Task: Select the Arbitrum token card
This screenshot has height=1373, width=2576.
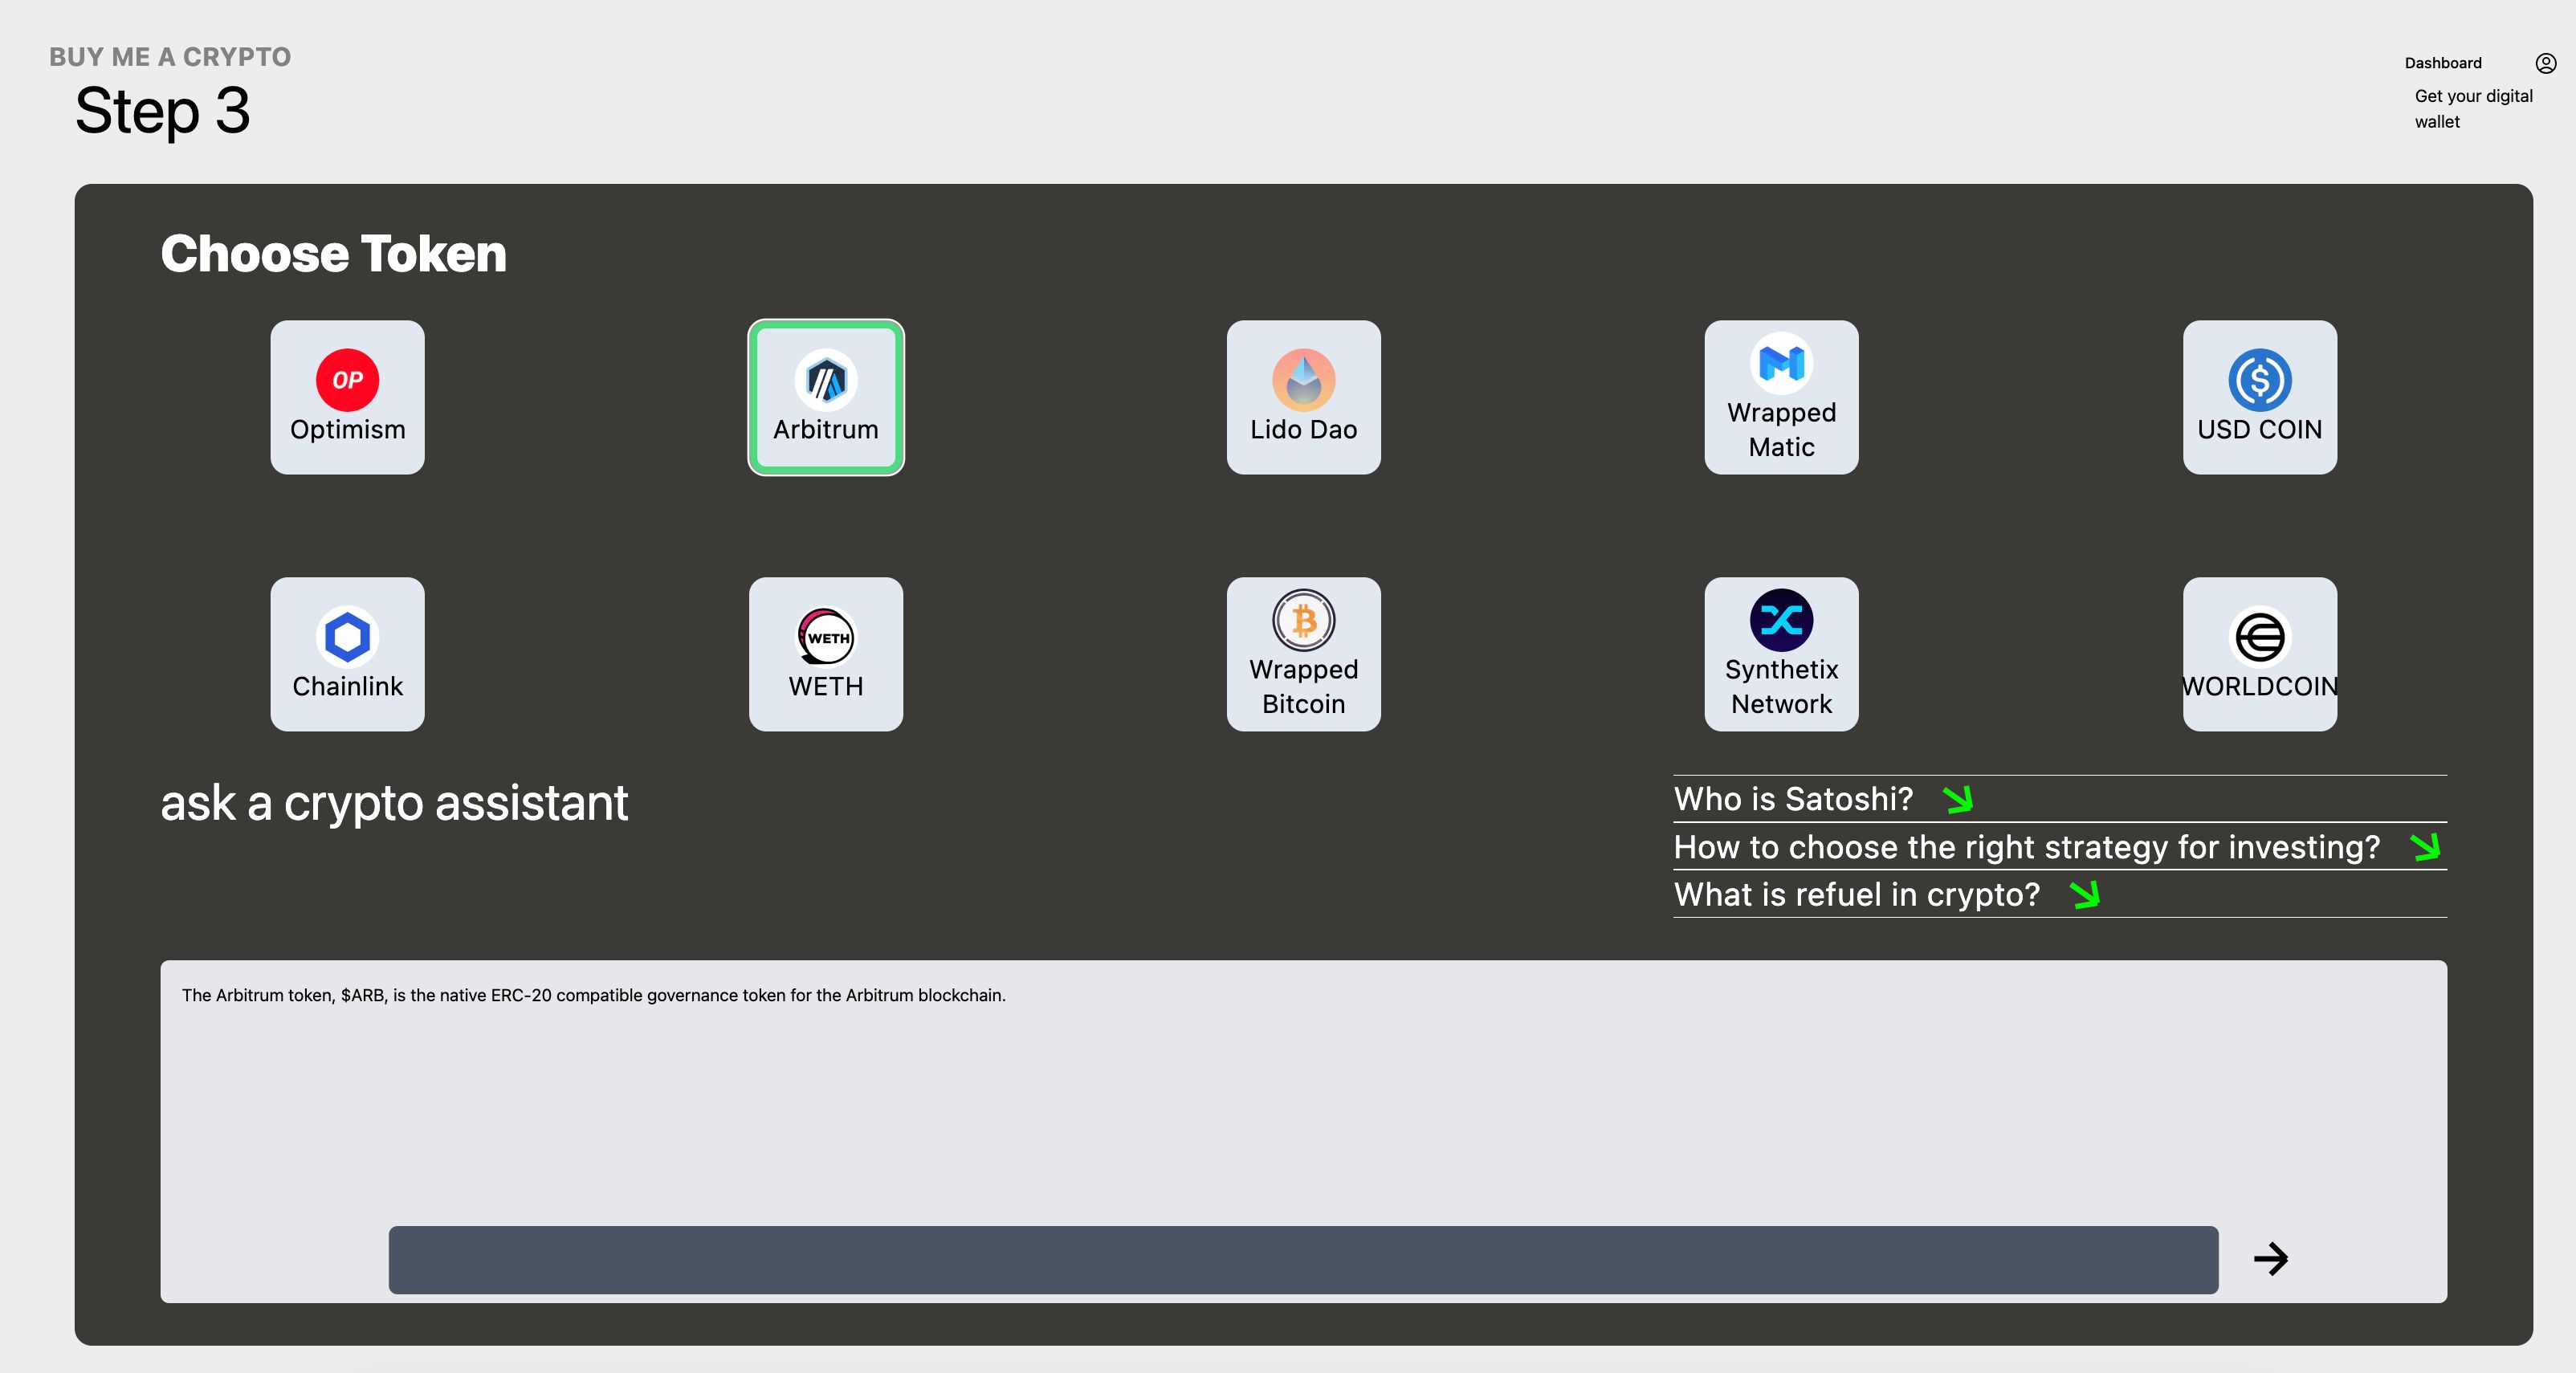Action: coord(826,397)
